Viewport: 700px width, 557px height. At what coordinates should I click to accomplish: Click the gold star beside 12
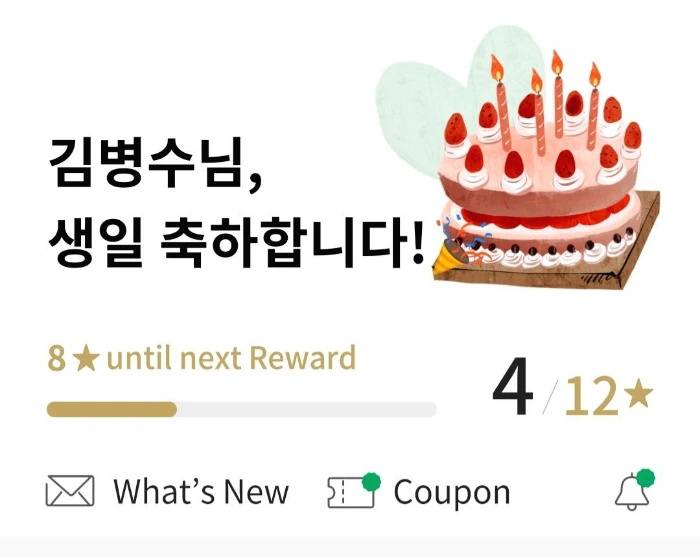638,393
